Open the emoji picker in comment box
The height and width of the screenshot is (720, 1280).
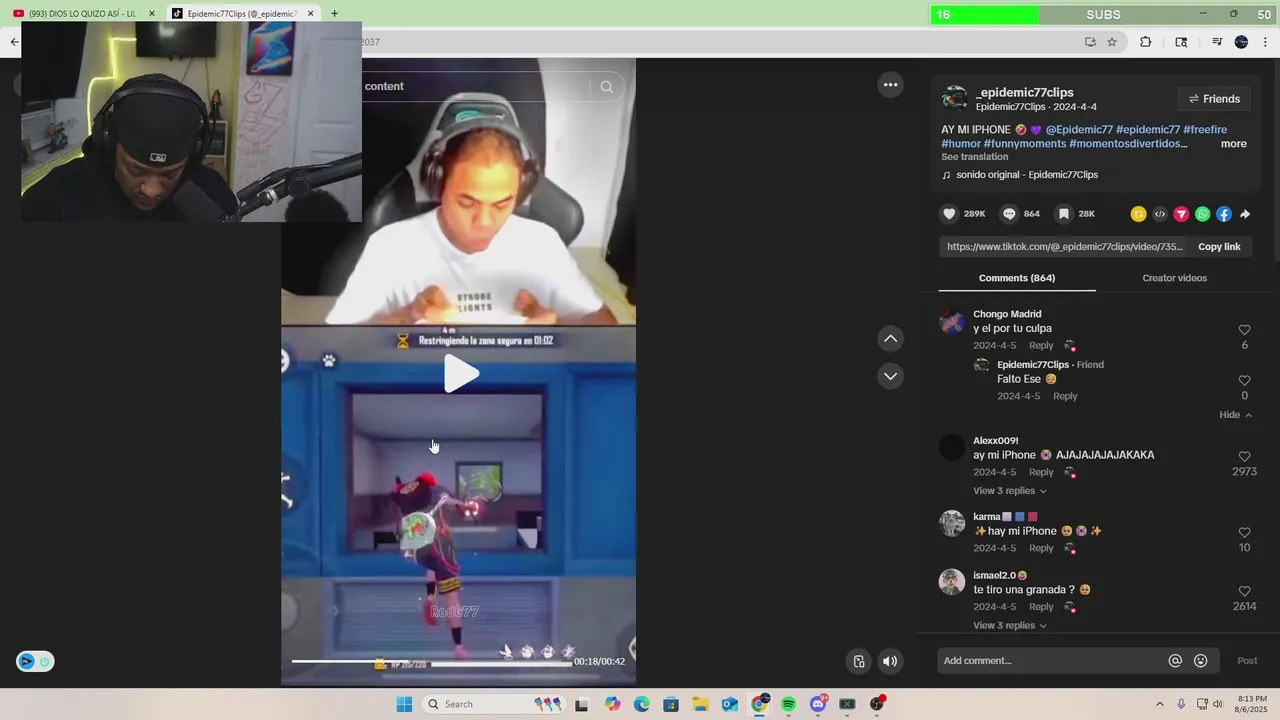pos(1201,661)
